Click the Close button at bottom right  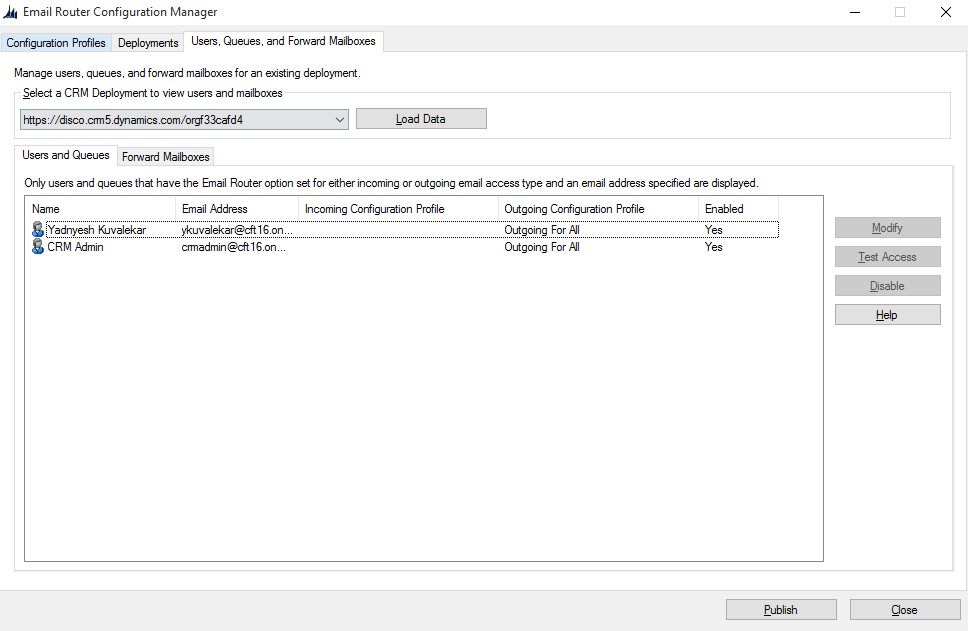point(905,610)
